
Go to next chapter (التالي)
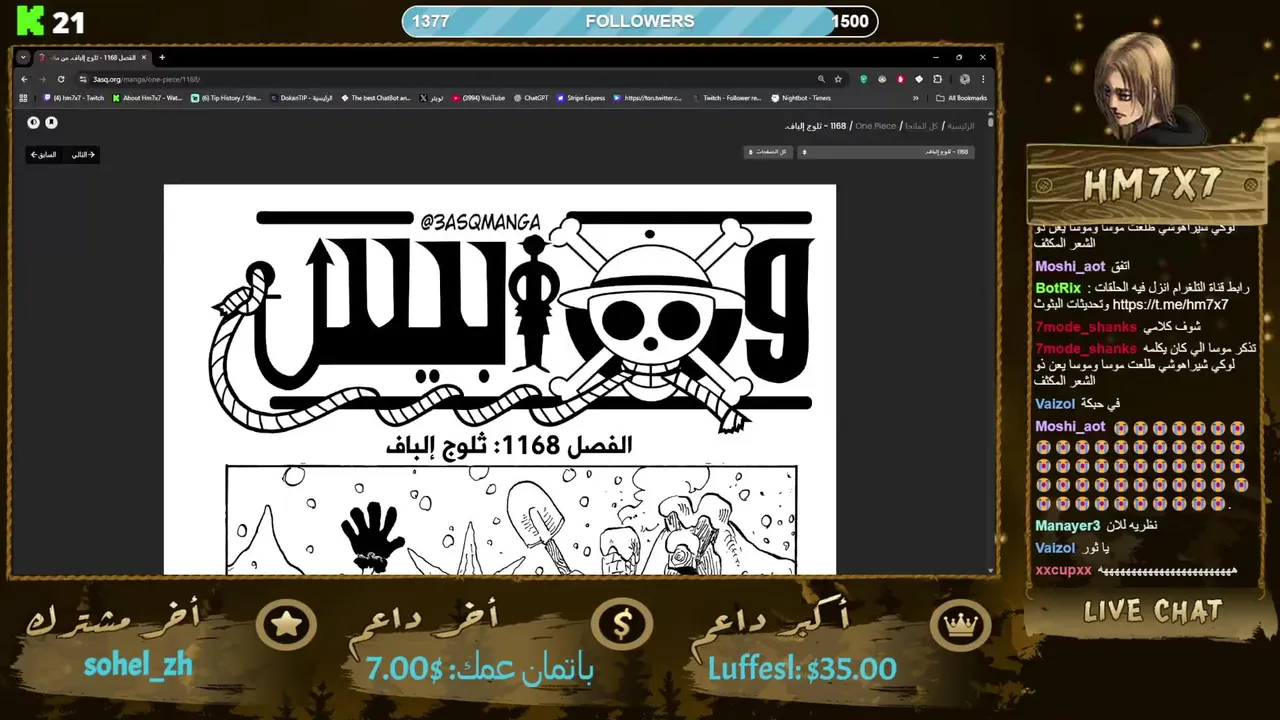point(83,154)
